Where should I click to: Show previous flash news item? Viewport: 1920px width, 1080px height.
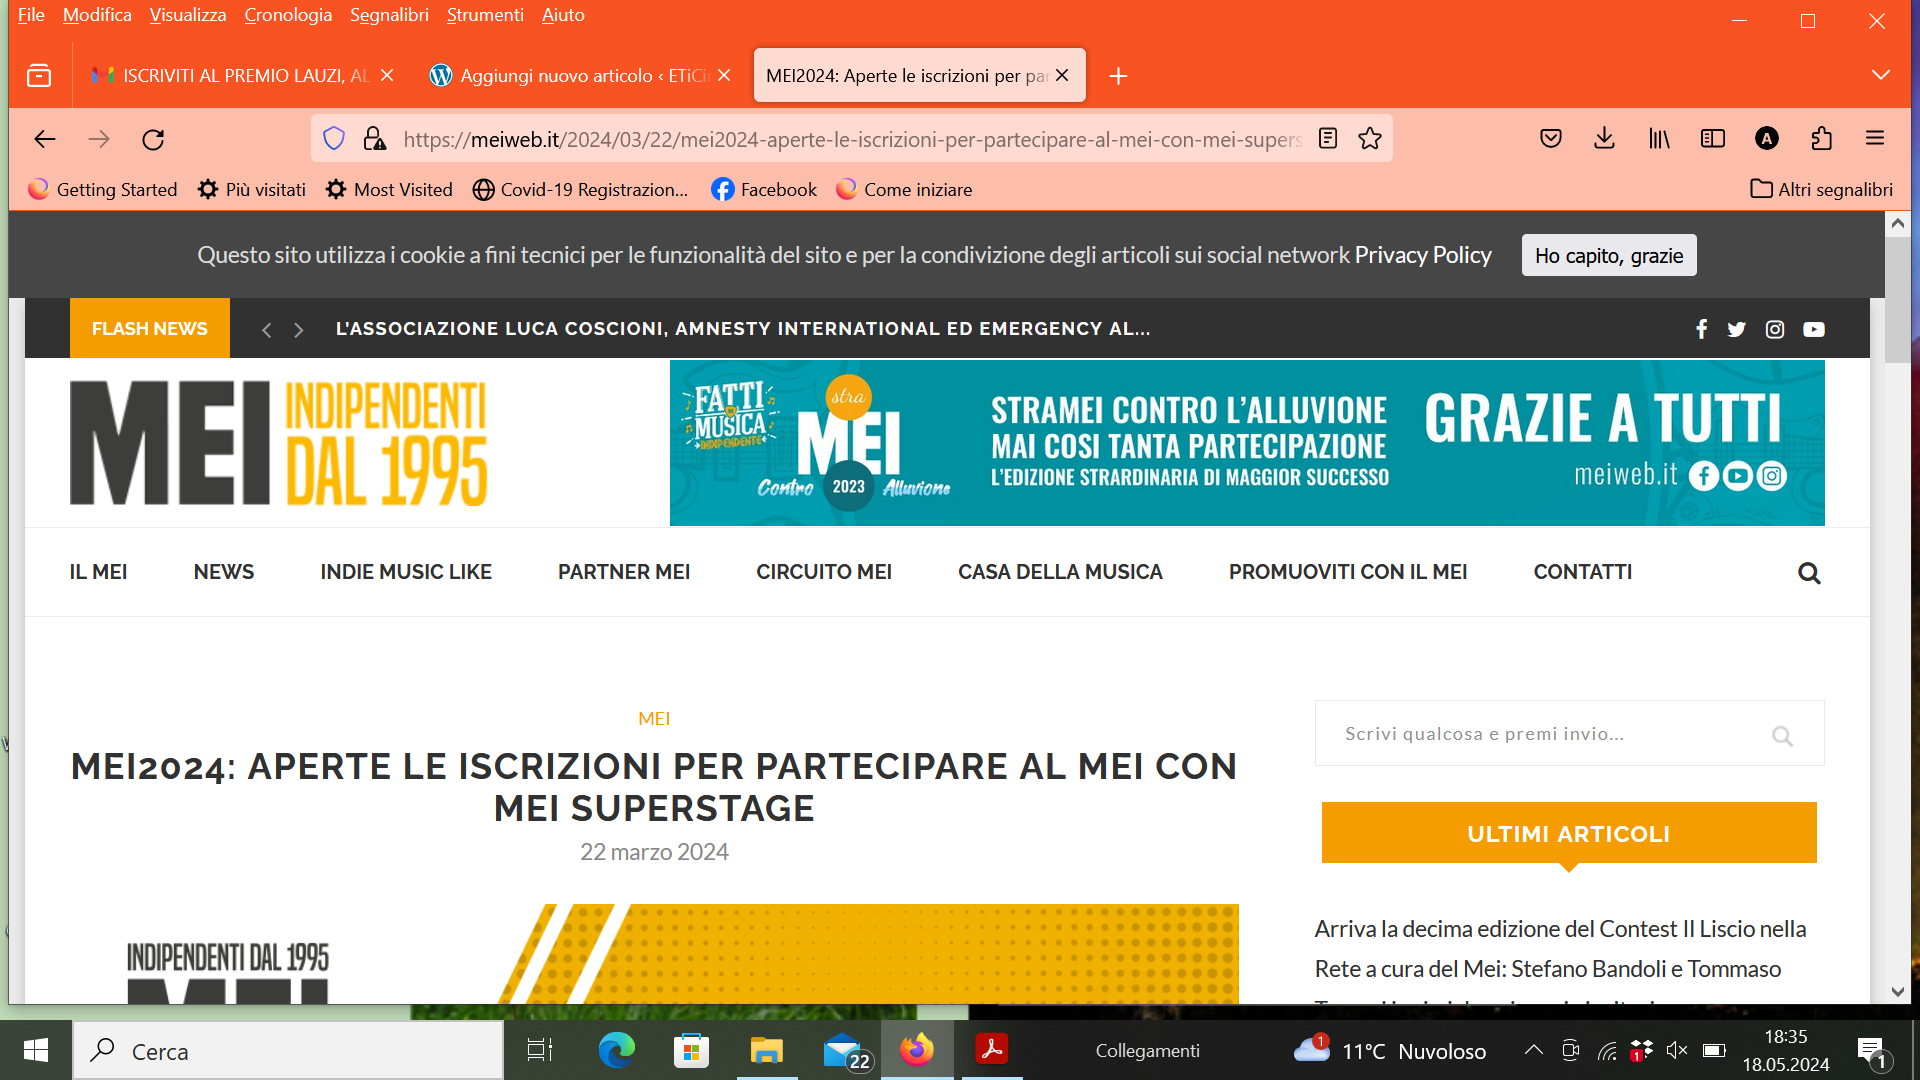(266, 329)
